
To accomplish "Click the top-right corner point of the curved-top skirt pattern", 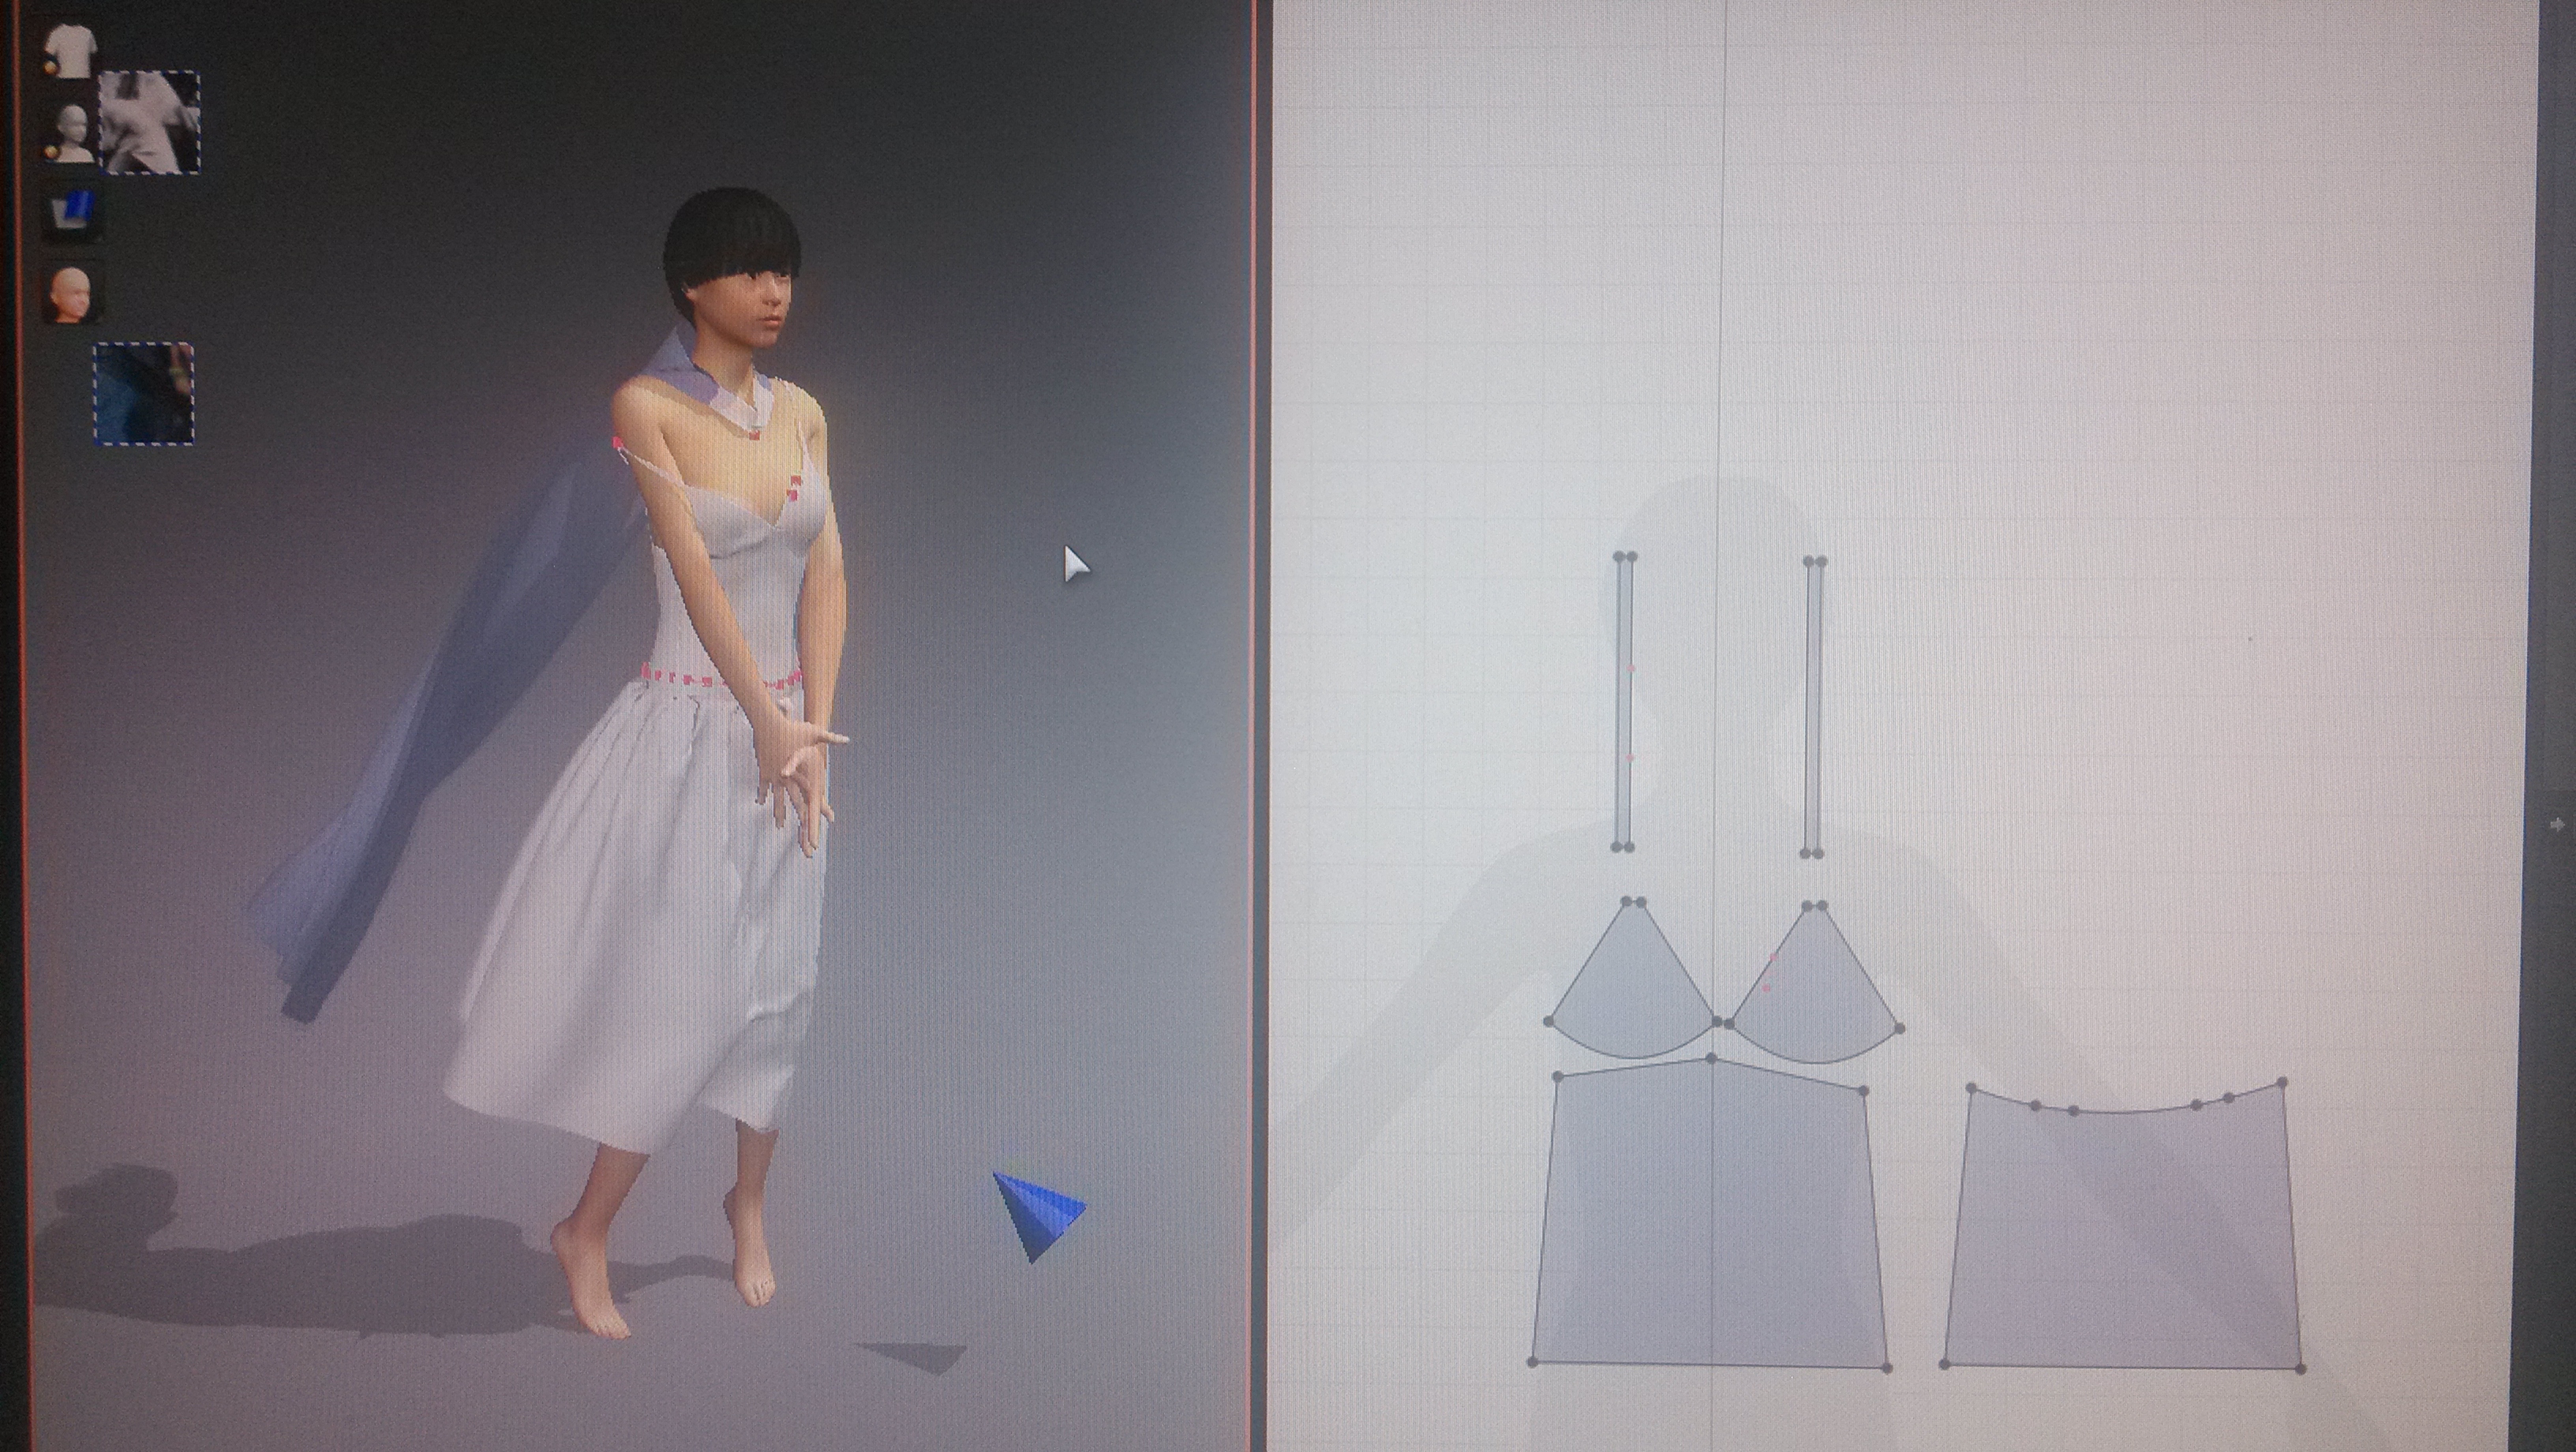I will point(2282,1083).
